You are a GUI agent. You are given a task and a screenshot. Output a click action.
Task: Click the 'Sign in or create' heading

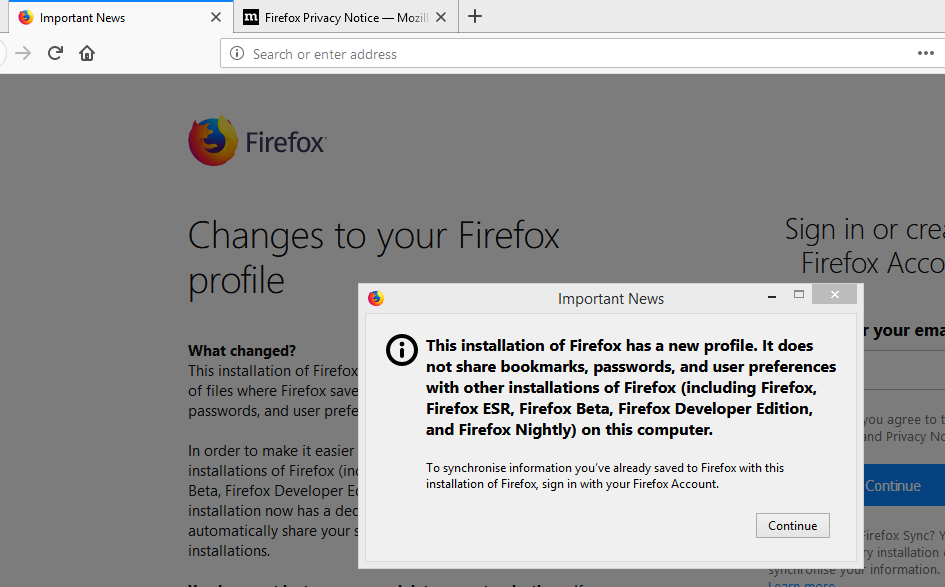pyautogui.click(x=865, y=246)
